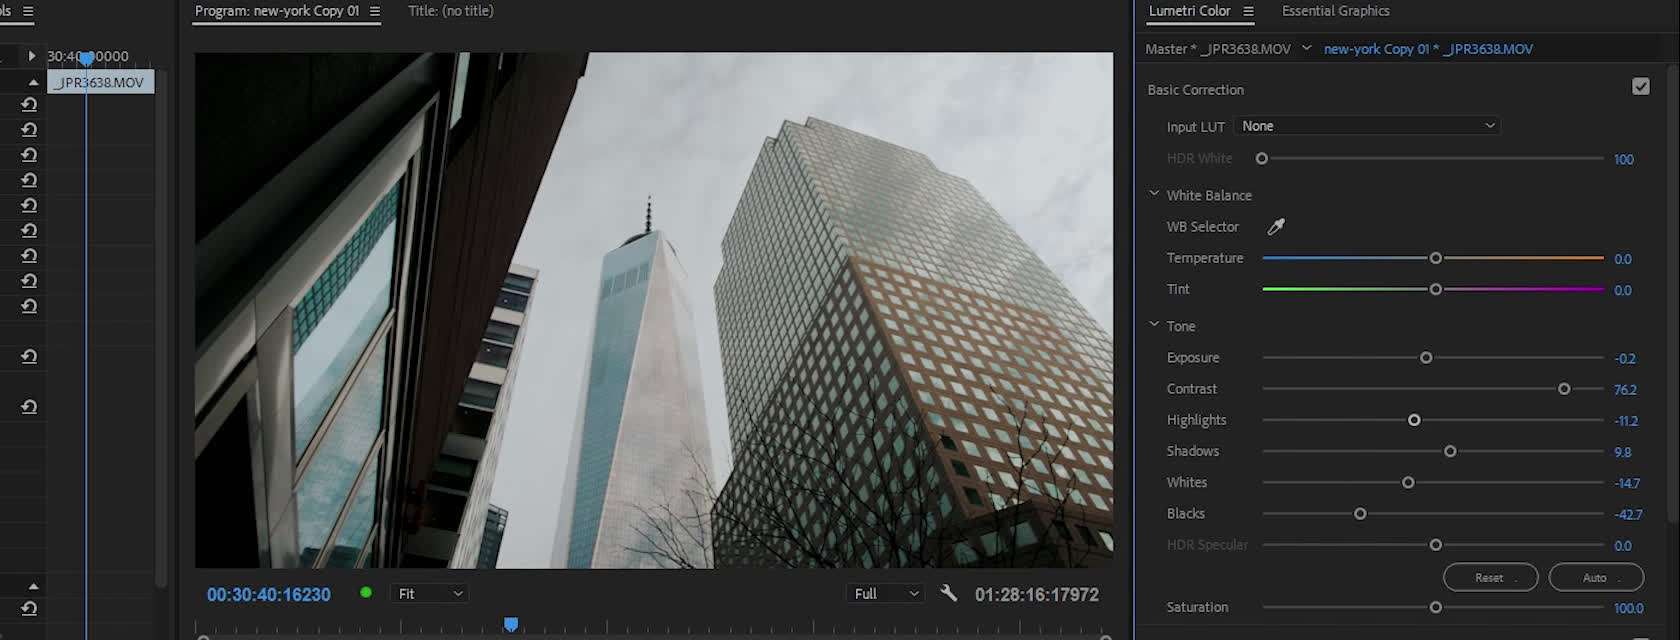Image resolution: width=1680 pixels, height=640 pixels.
Task: Collapse the Tone section
Action: [x=1154, y=325]
